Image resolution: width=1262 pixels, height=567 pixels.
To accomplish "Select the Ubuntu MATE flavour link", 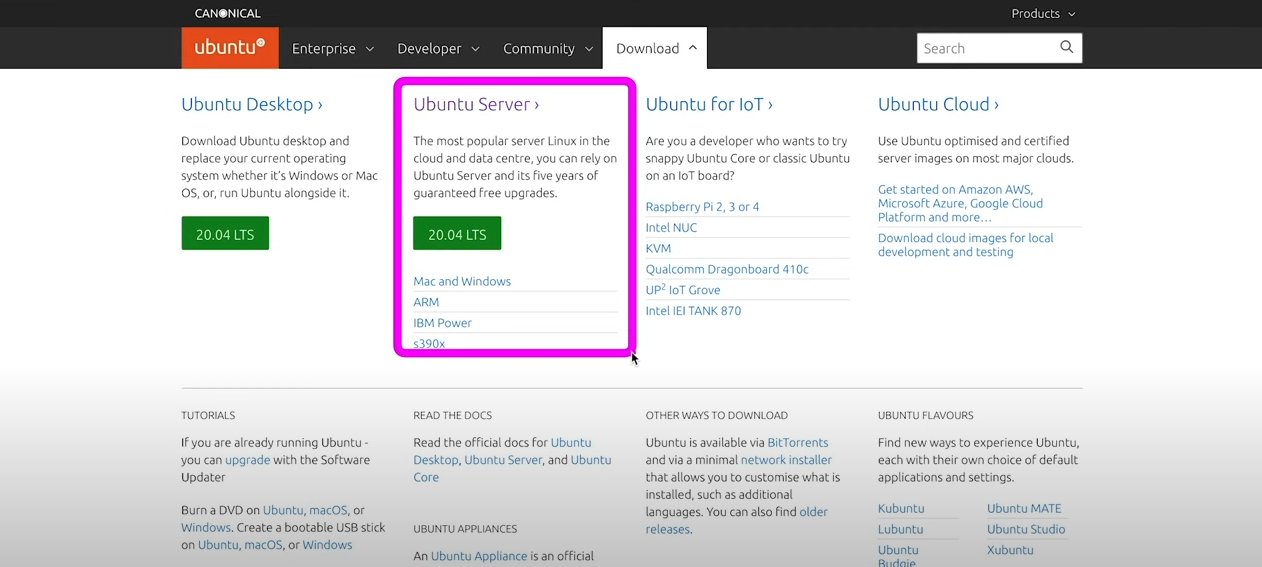I will click(1024, 508).
